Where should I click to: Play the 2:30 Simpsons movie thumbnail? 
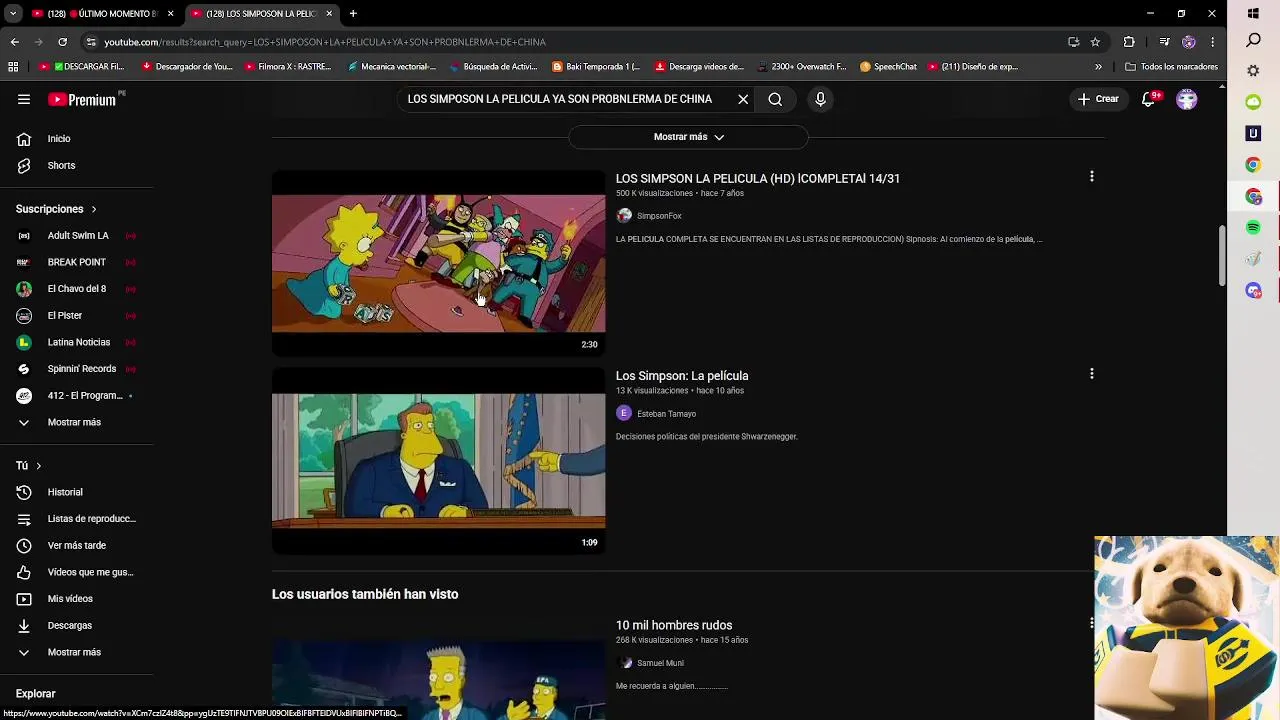438,263
